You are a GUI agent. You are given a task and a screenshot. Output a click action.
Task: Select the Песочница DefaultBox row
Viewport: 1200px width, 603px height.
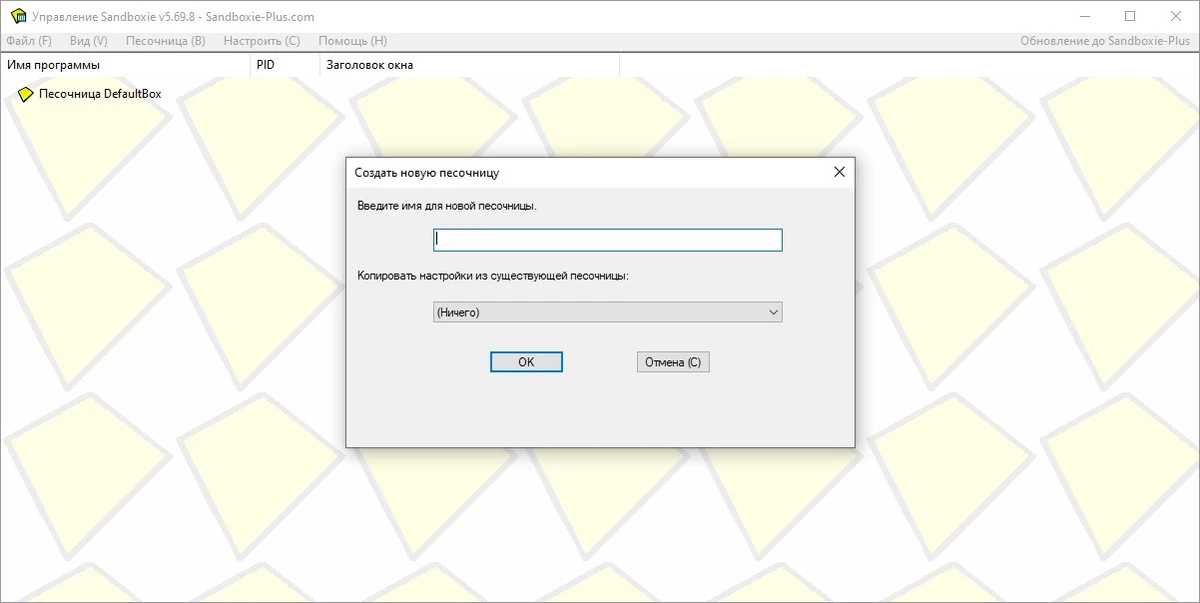(x=100, y=94)
